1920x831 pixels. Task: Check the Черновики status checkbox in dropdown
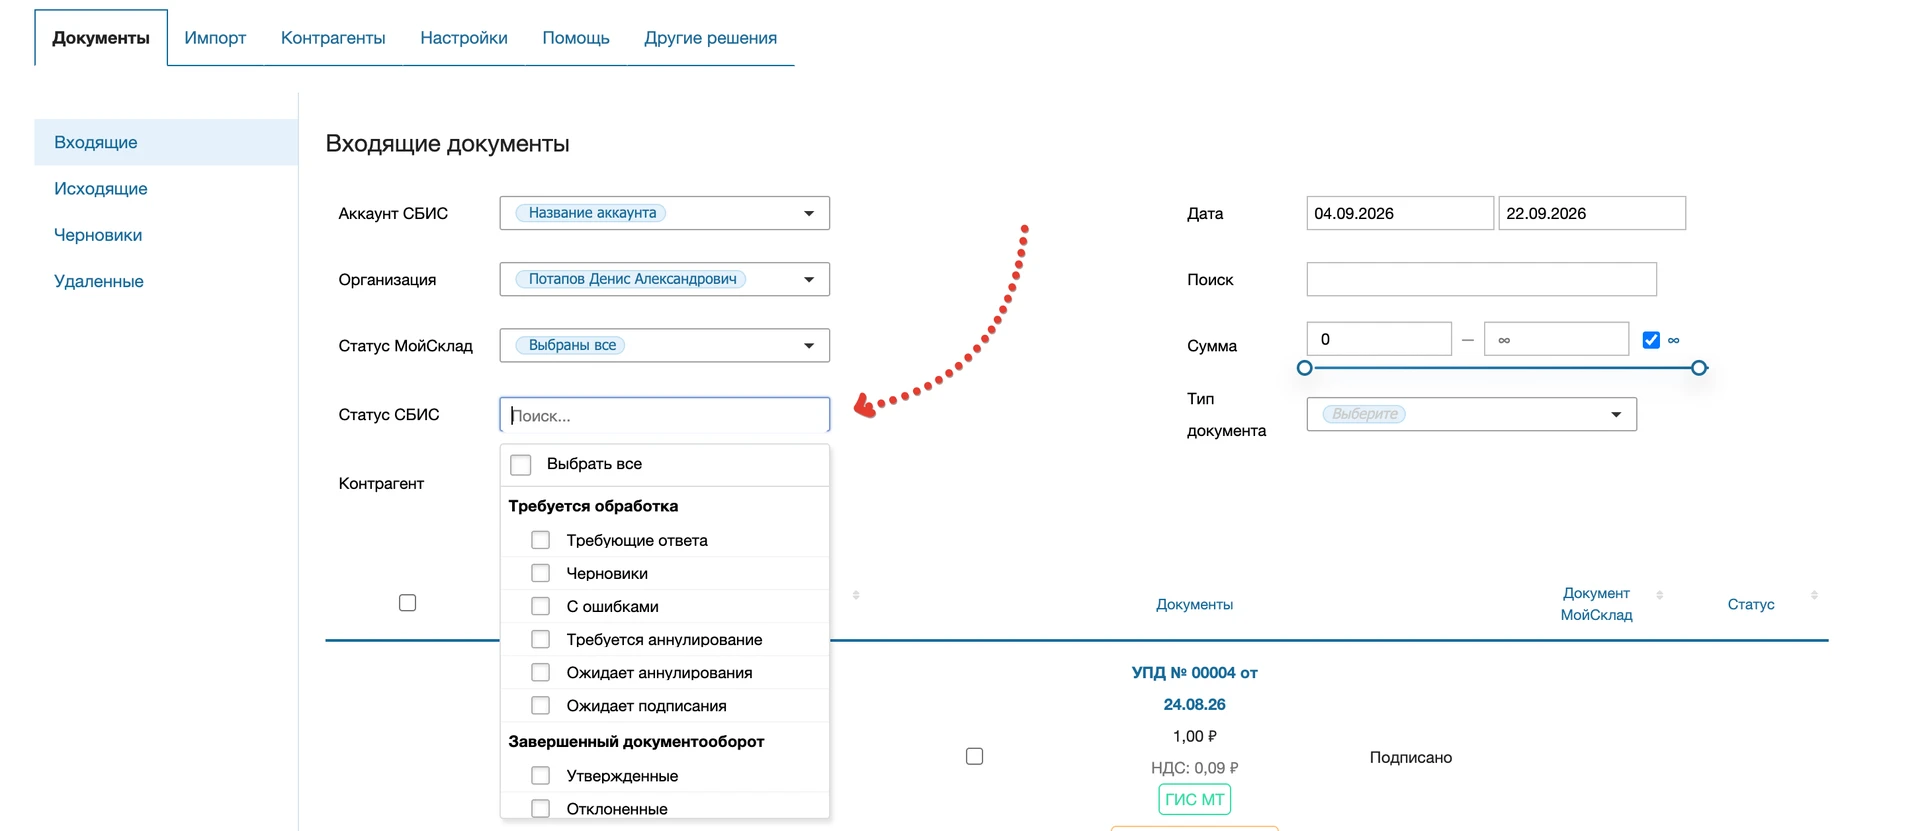[x=541, y=573]
